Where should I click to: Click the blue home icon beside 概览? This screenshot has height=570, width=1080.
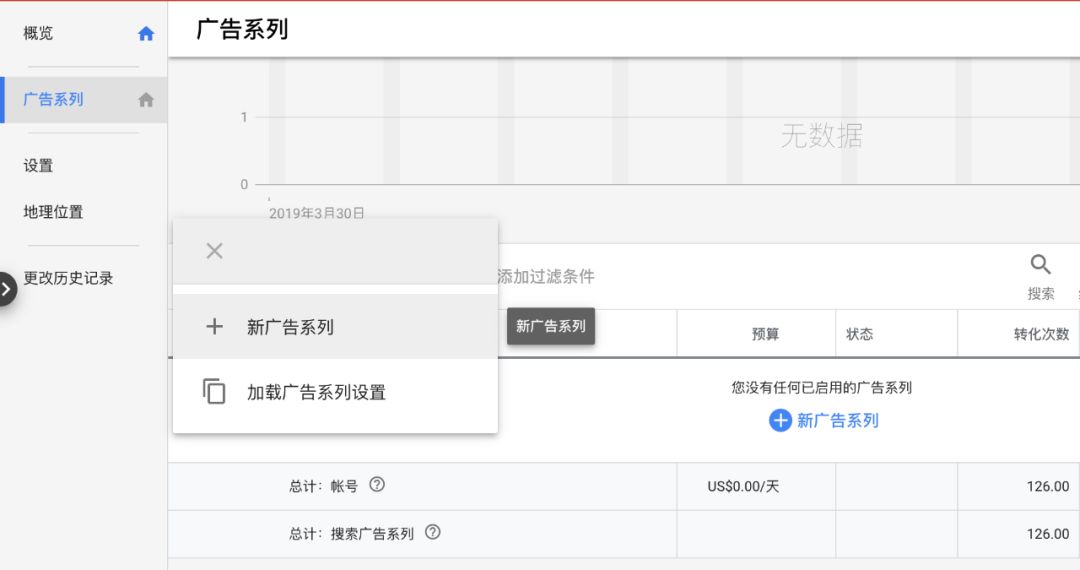pyautogui.click(x=145, y=33)
